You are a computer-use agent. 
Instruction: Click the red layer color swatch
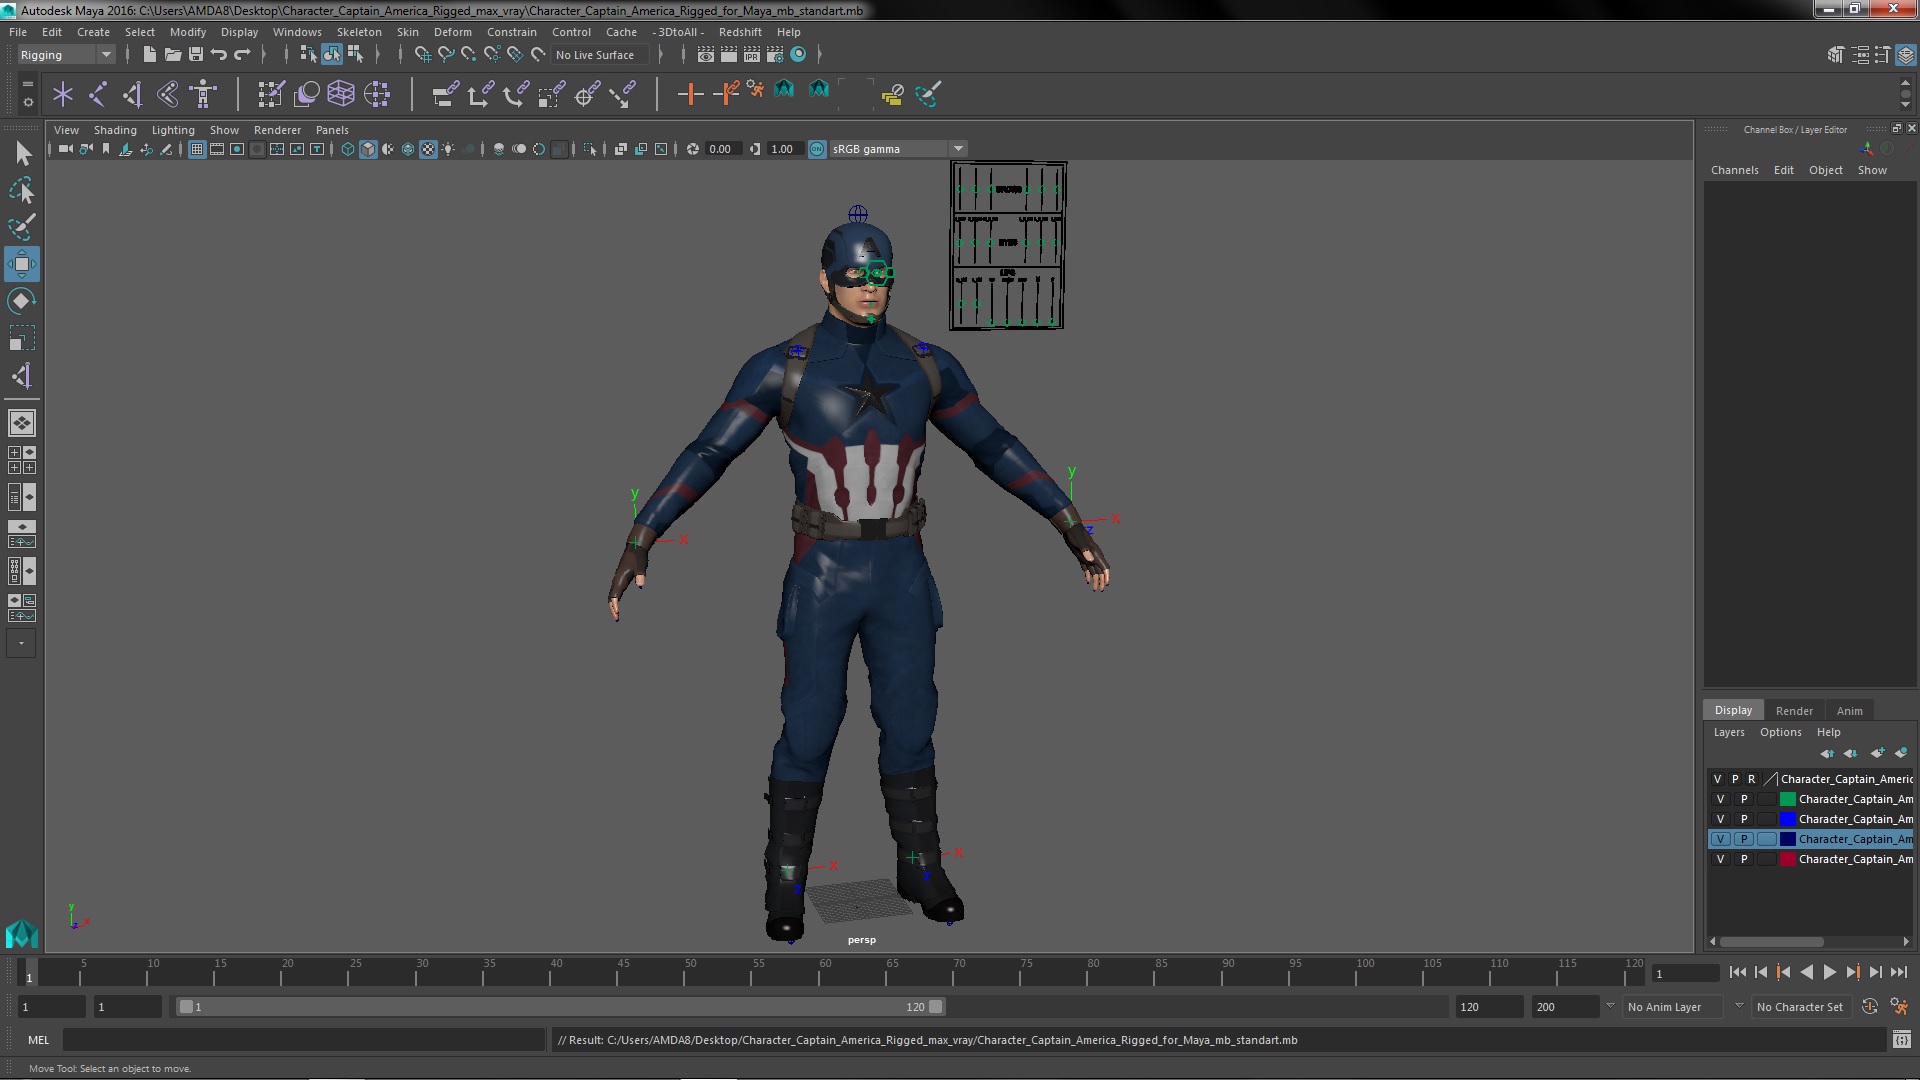coord(1787,859)
